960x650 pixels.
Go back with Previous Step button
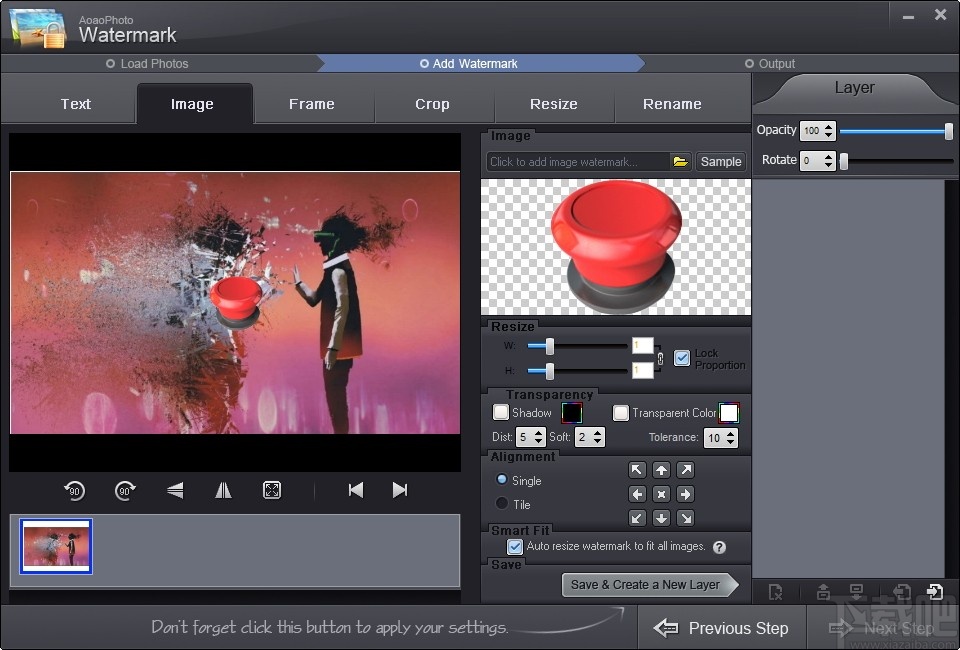coord(721,628)
